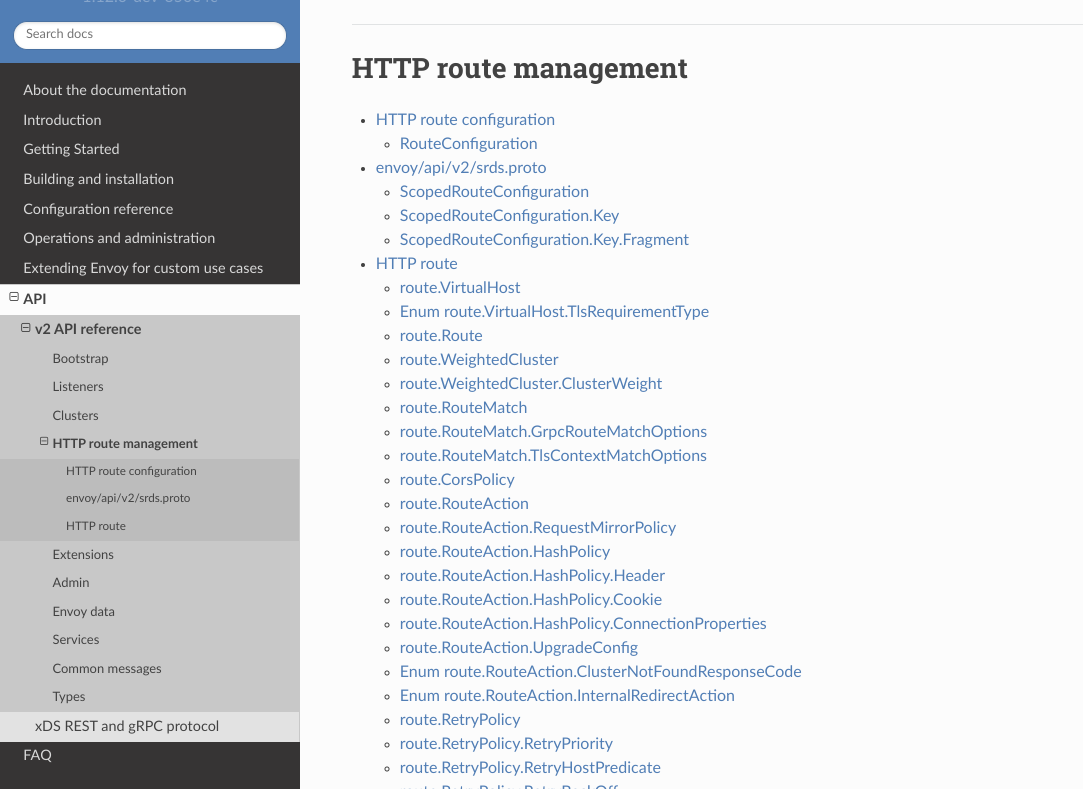1083x789 pixels.
Task: Open xDS REST and gRPC protocol
Action: click(127, 726)
